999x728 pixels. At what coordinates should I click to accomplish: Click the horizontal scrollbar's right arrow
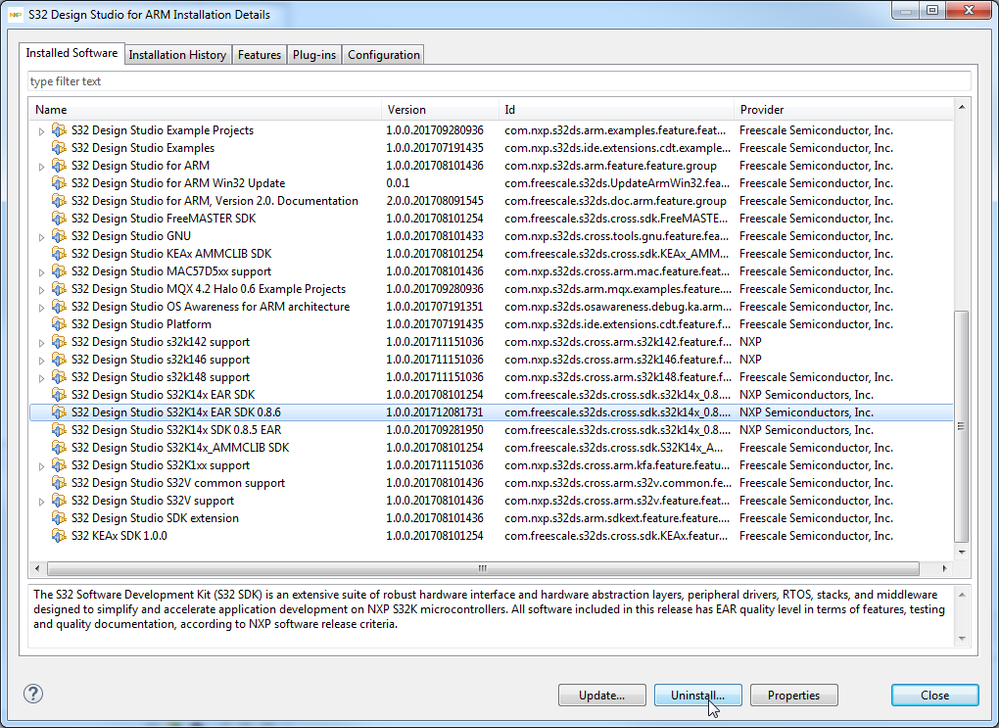(x=944, y=568)
